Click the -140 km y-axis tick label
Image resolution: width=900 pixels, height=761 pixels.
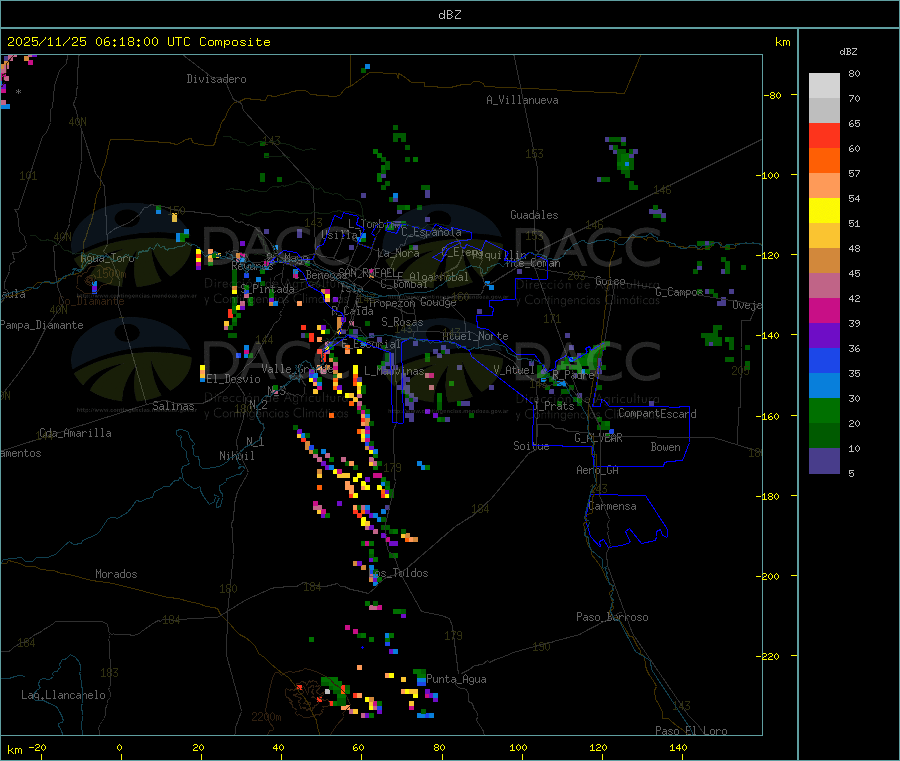click(x=769, y=335)
